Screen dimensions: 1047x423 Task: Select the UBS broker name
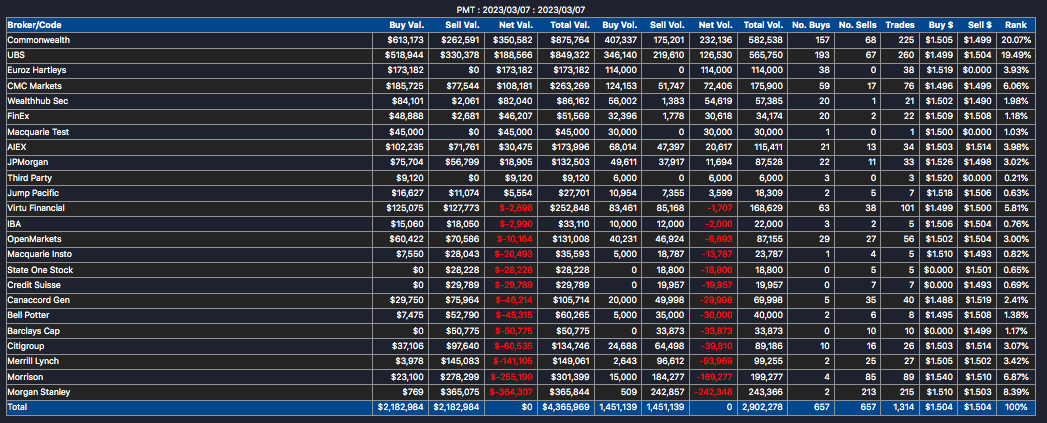click(16, 55)
